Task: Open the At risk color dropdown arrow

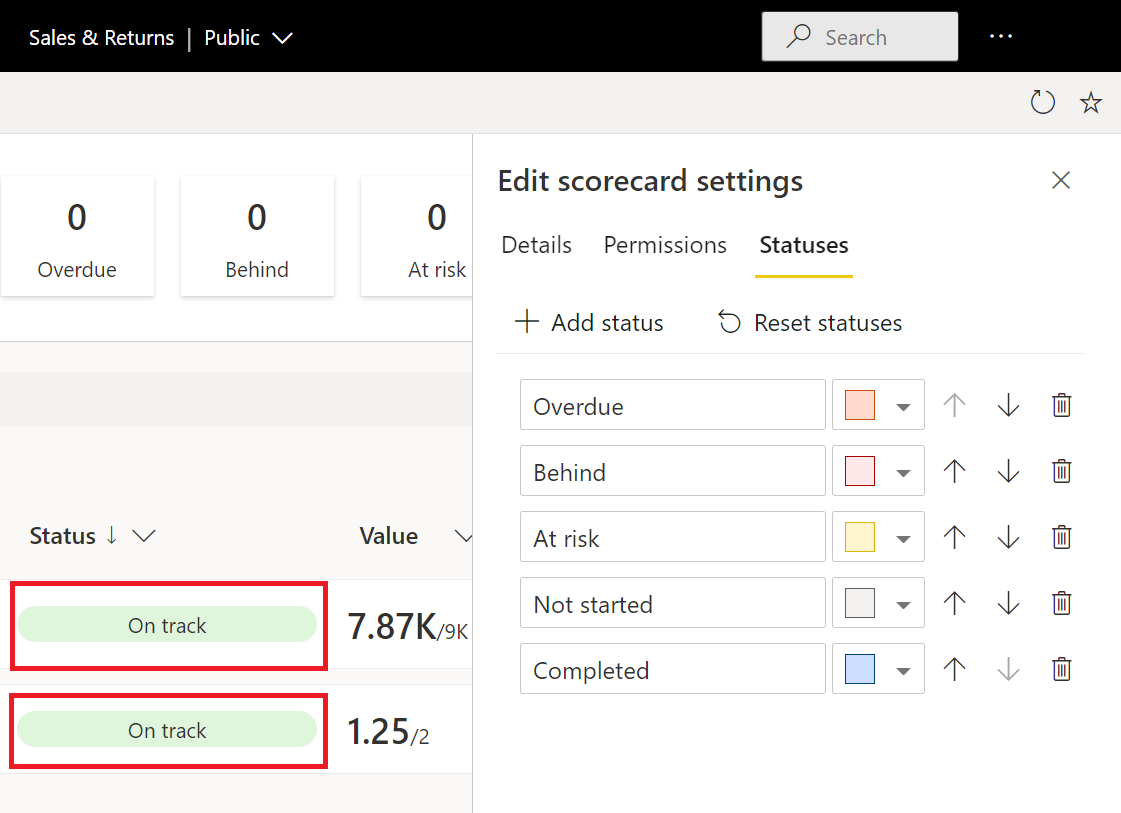Action: tap(903, 538)
